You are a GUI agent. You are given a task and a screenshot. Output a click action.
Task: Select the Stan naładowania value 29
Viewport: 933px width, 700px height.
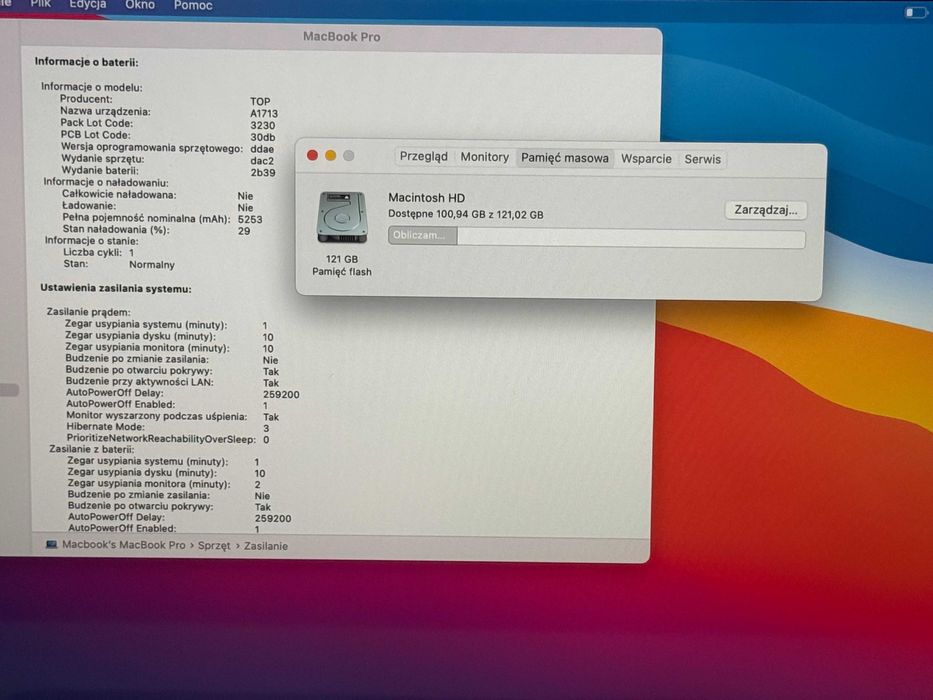[244, 231]
